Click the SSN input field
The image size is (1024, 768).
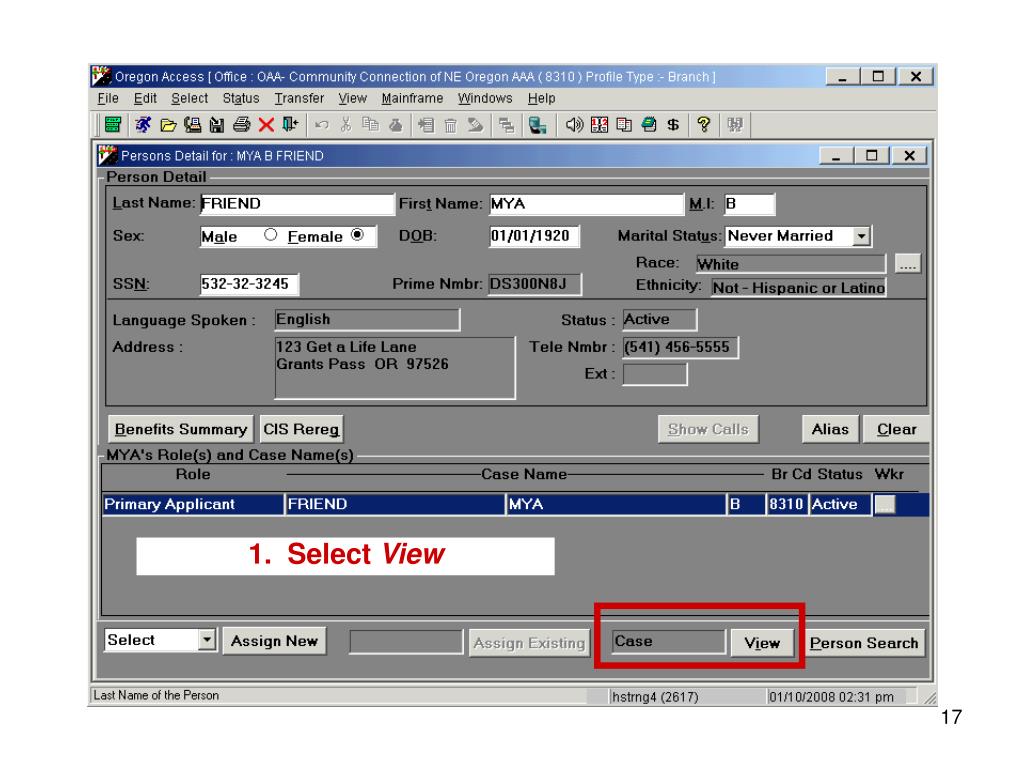(x=249, y=283)
